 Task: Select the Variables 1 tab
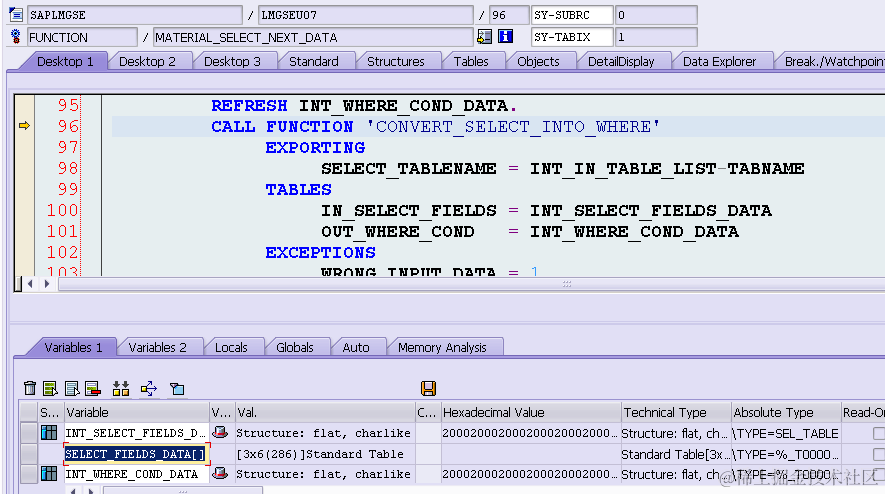pos(73,347)
